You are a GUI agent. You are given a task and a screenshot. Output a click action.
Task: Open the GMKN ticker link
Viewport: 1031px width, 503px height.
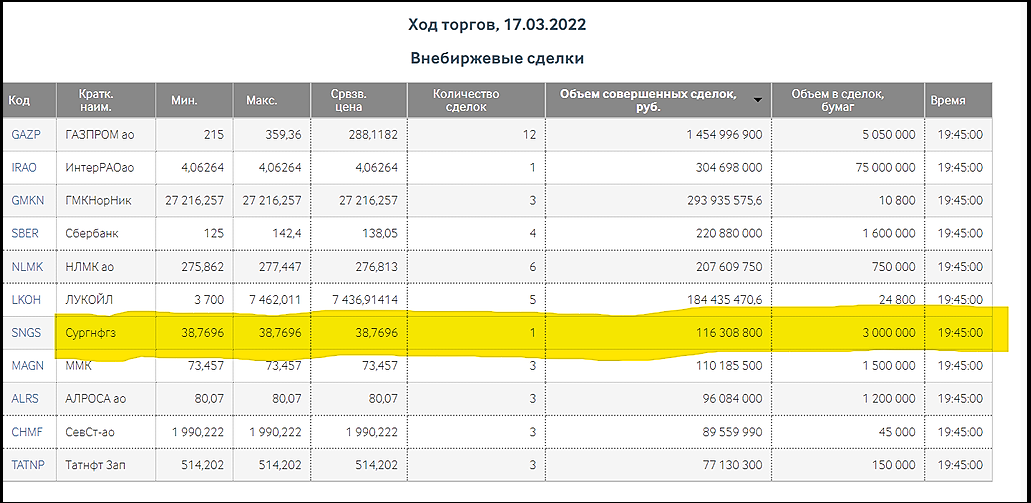[28, 201]
